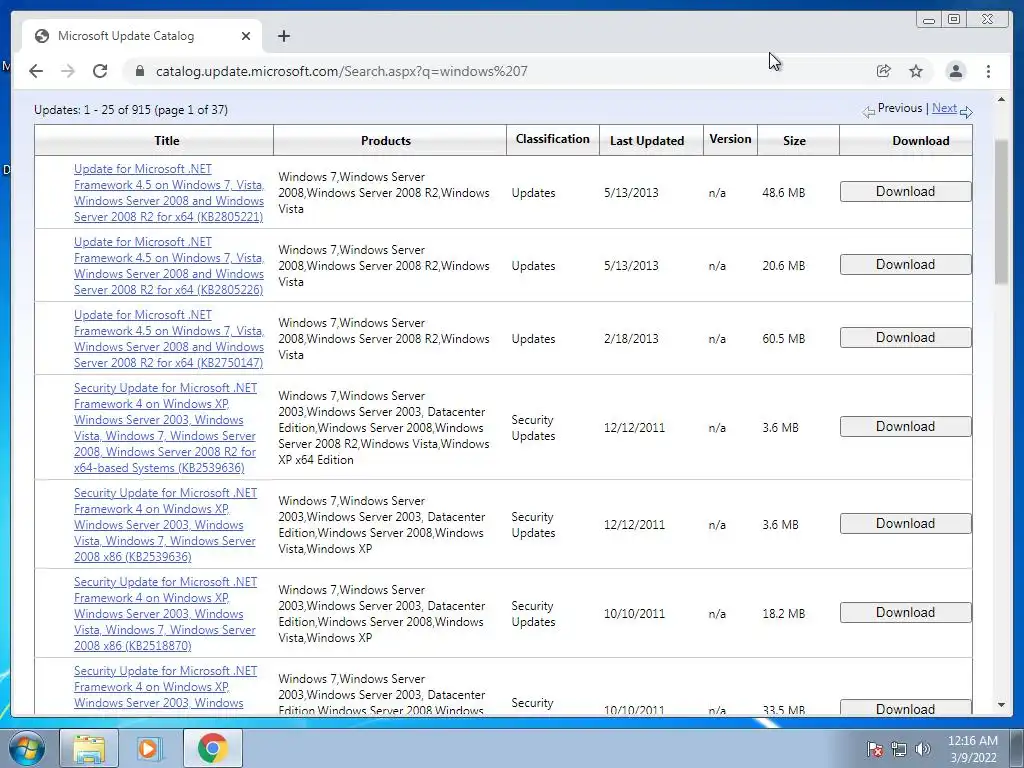Open KB2539636 x64-based Systems security update link

click(x=165, y=428)
